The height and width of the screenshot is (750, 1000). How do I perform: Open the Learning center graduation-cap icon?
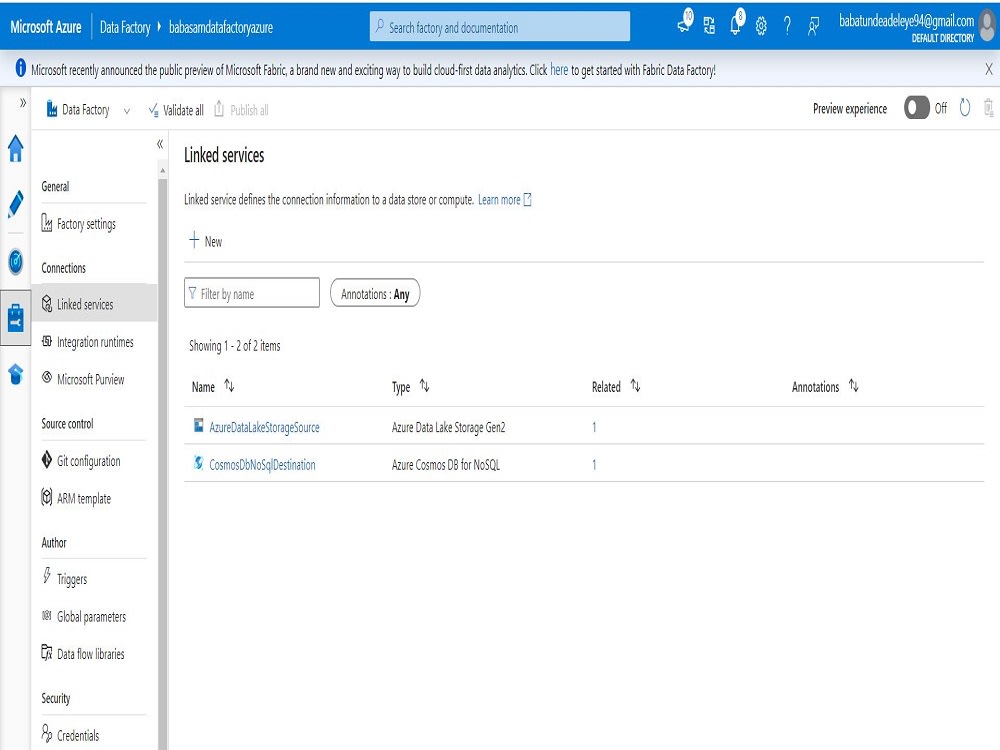(x=15, y=374)
